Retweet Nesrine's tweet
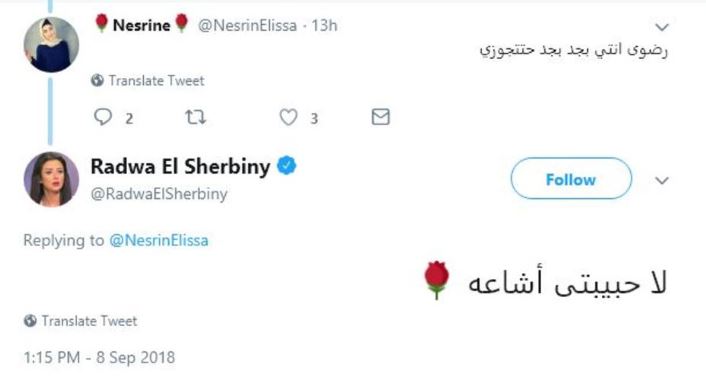 (195, 117)
